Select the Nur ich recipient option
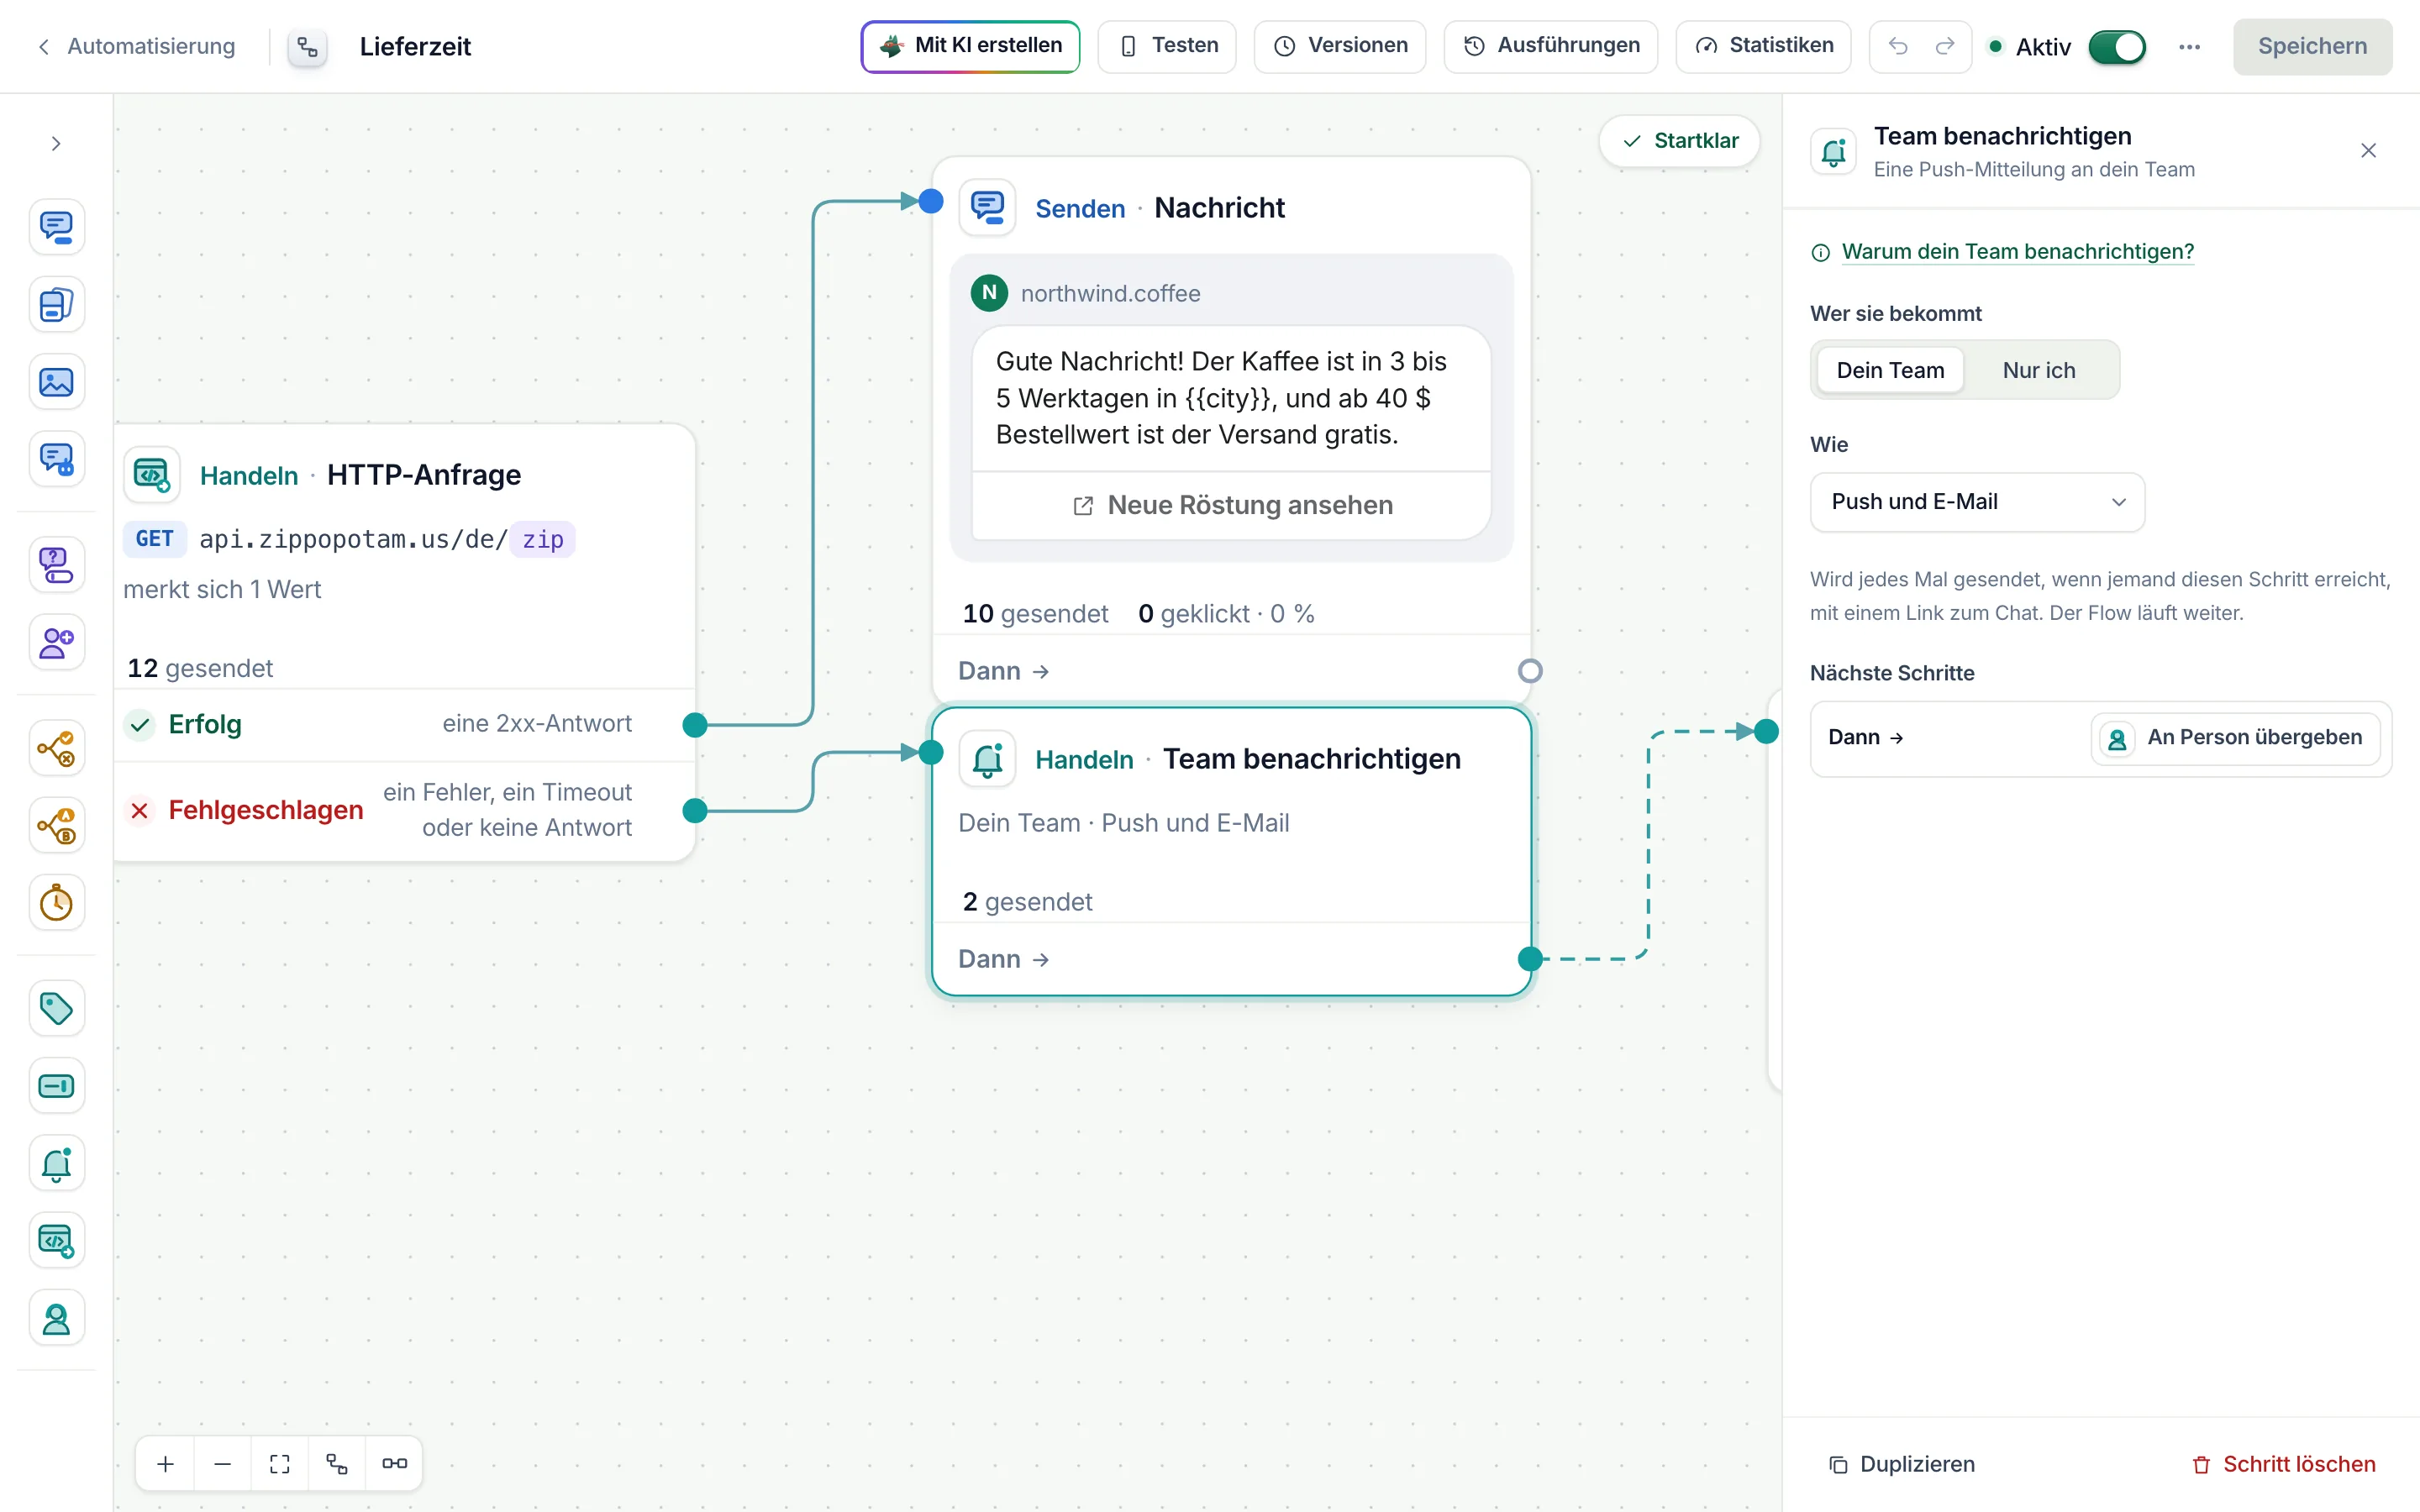 coord(2038,370)
